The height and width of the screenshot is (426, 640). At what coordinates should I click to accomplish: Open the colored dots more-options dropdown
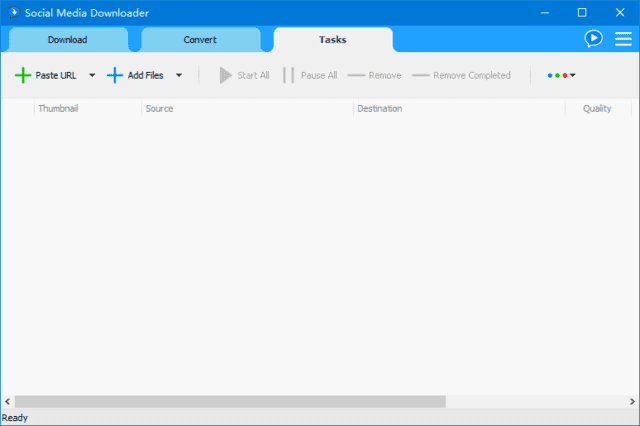561,75
